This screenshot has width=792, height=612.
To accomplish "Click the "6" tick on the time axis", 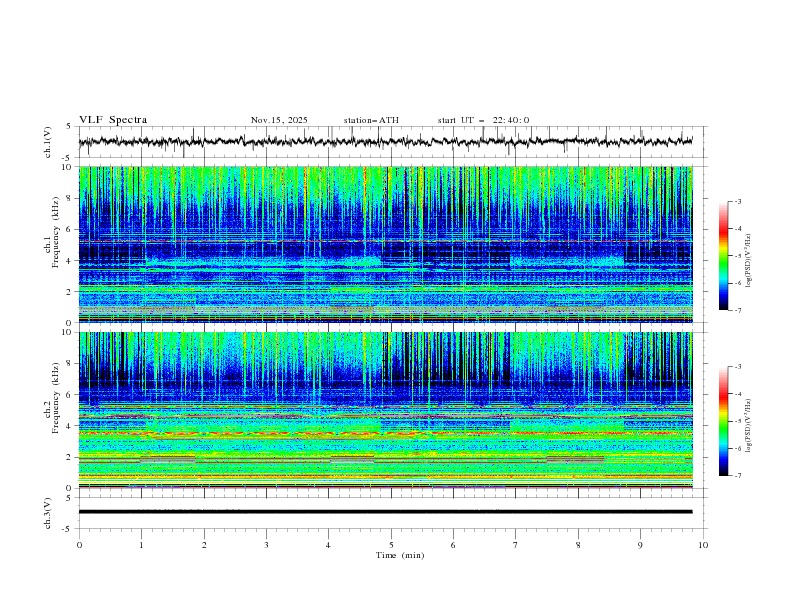I will point(453,545).
